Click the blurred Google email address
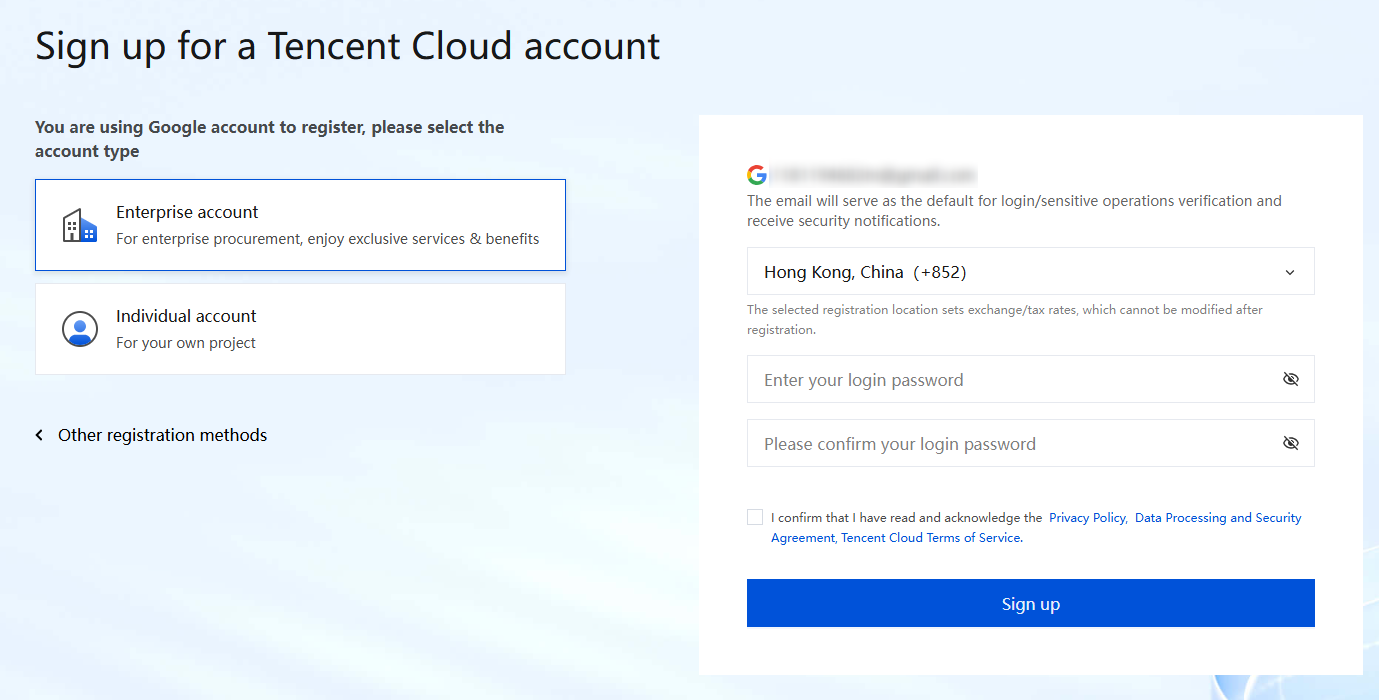The height and width of the screenshot is (700, 1379). [873, 175]
